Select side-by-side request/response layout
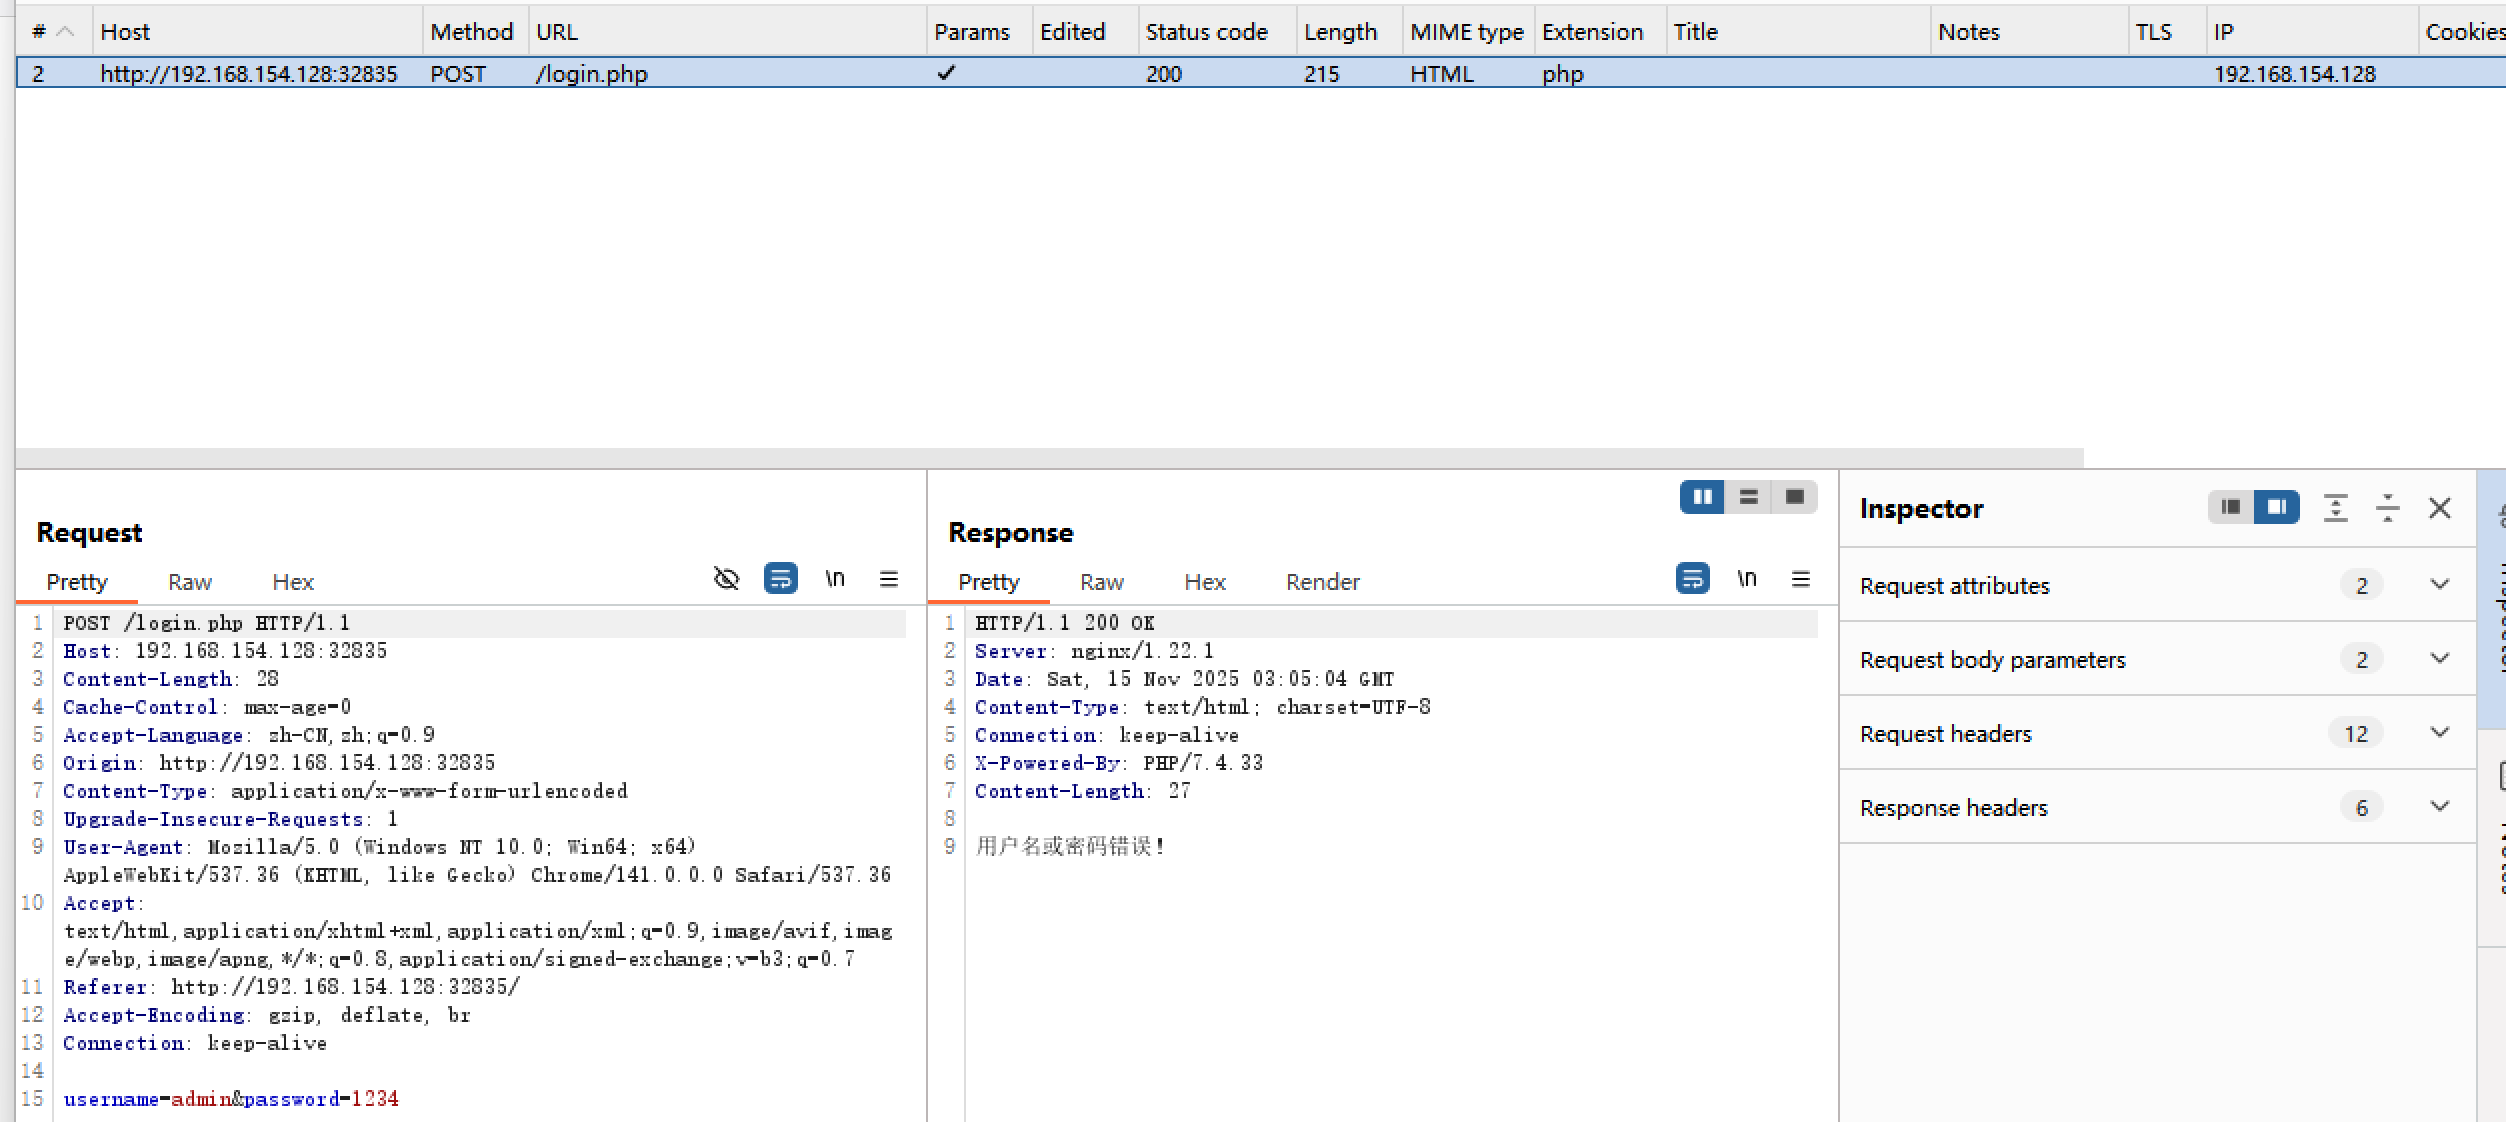The height and width of the screenshot is (1122, 2506). (1702, 497)
